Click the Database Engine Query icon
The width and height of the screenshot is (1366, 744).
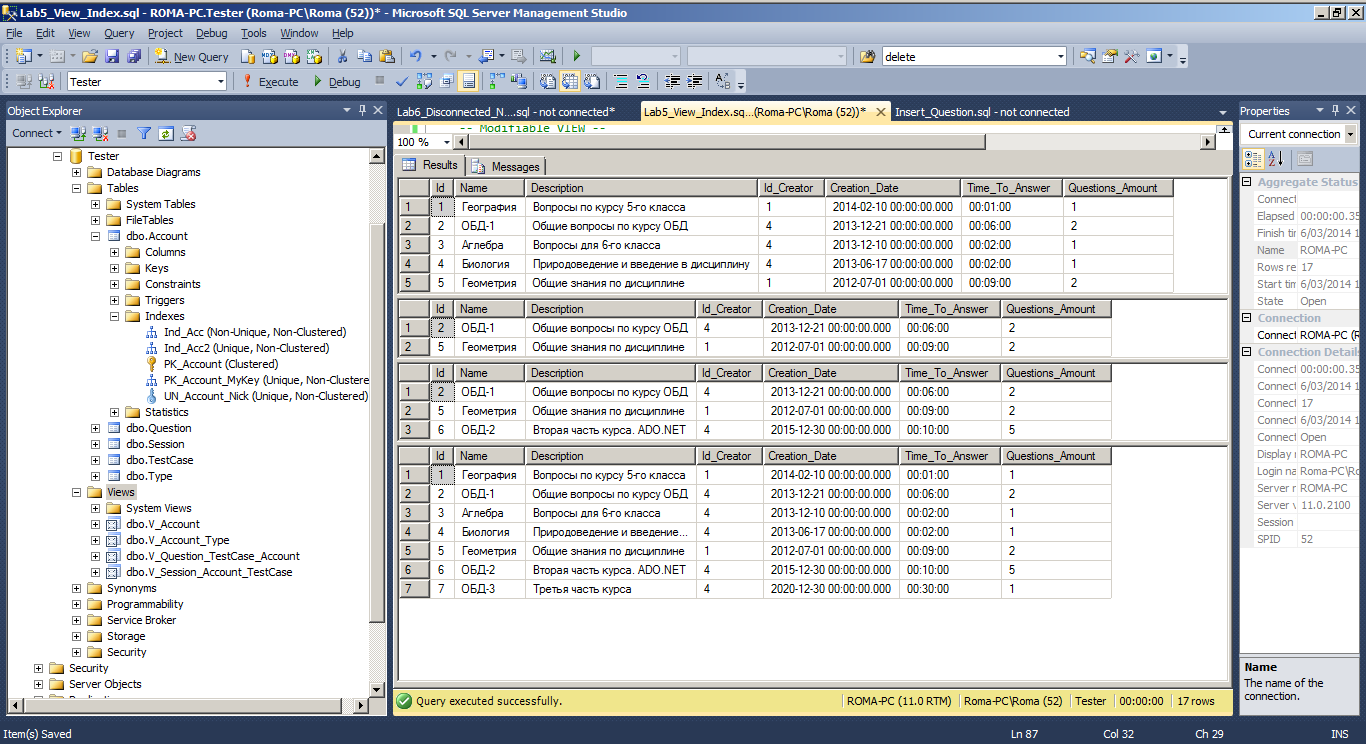pos(248,57)
